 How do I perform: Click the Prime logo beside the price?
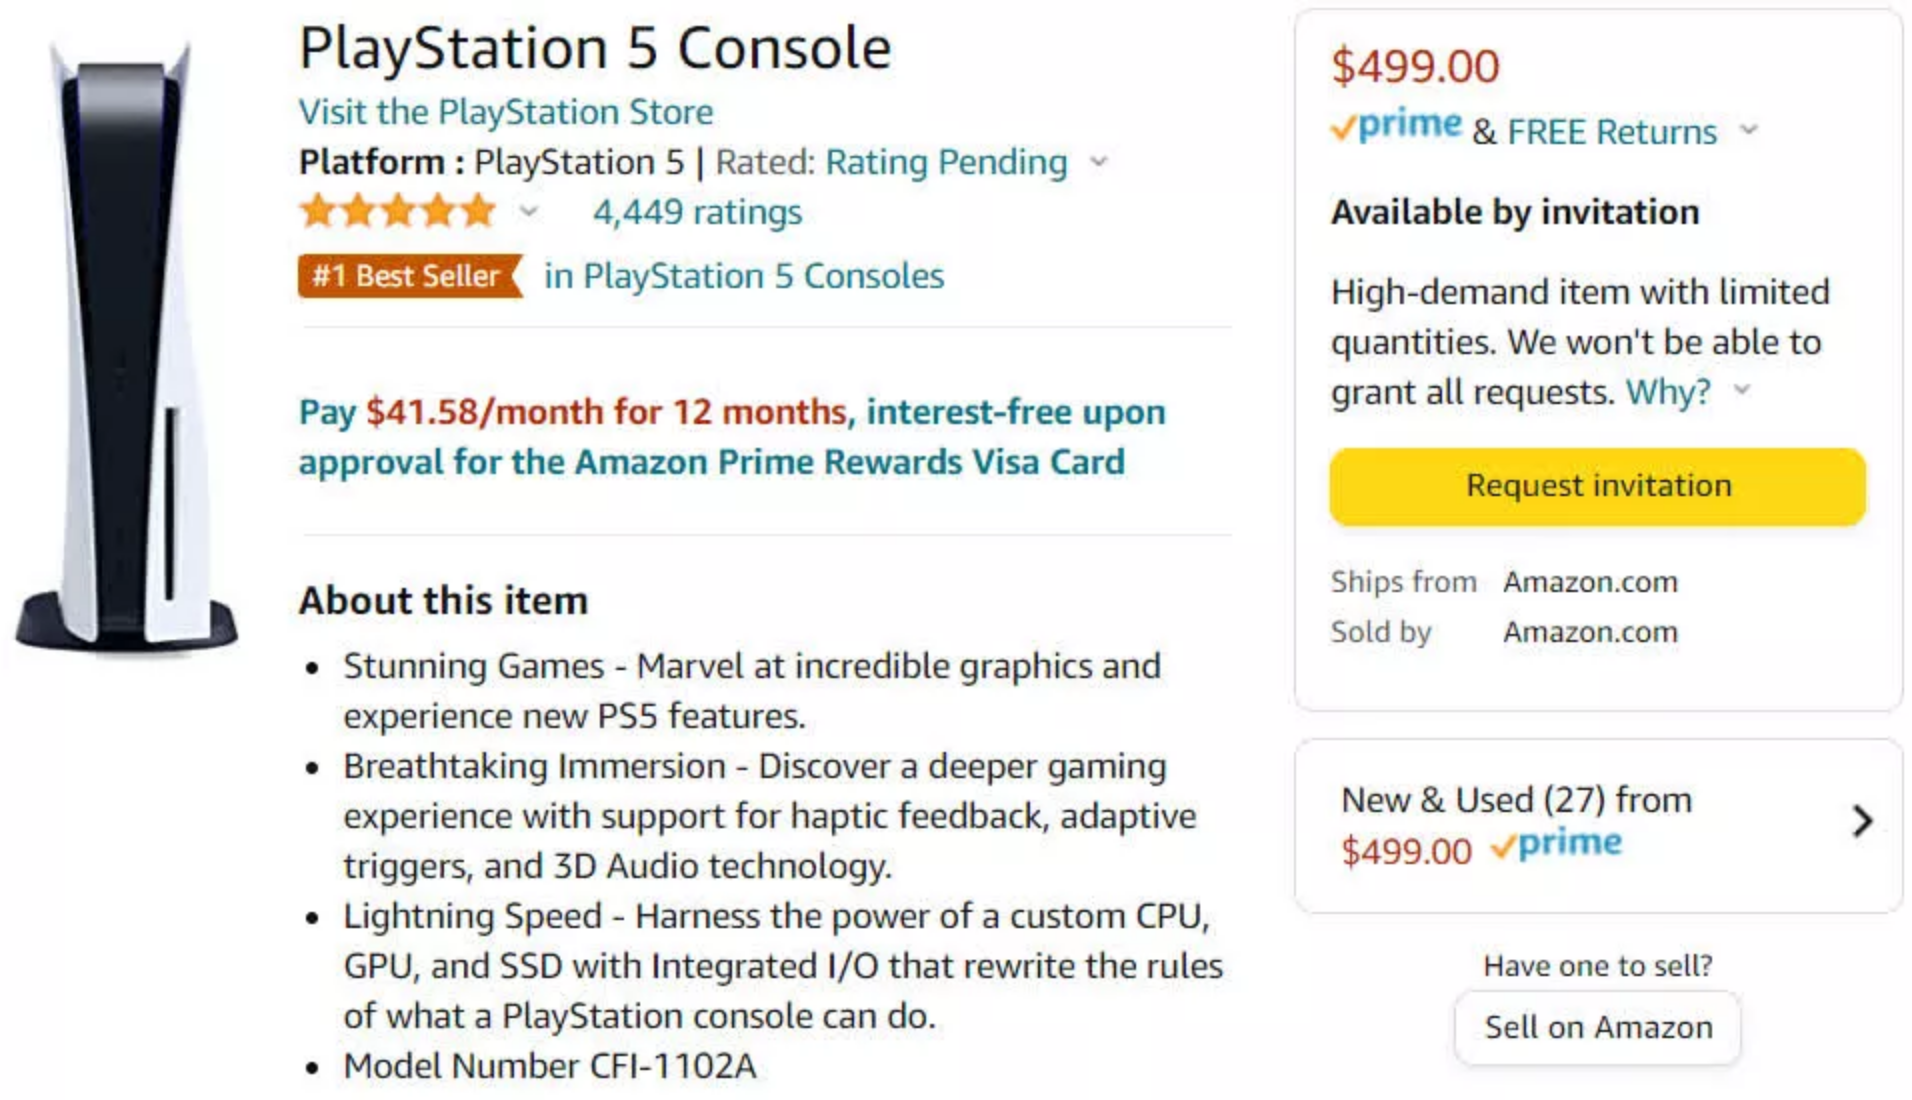click(x=1397, y=126)
